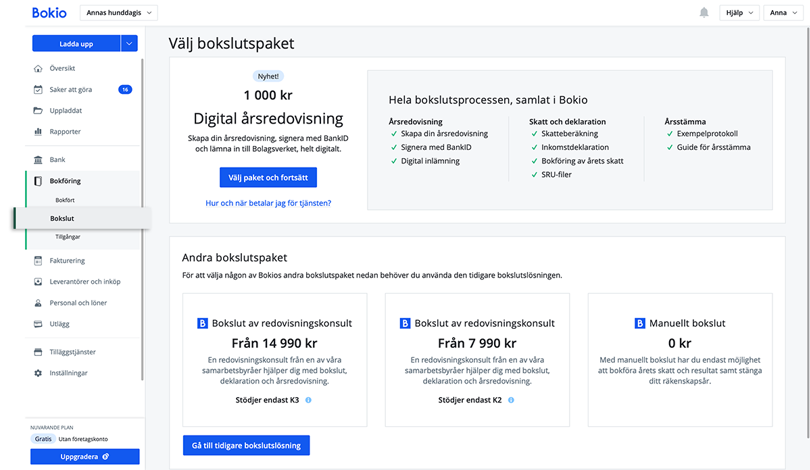Click the Saker att göra calendar icon
This screenshot has height=470, width=810.
click(38, 89)
